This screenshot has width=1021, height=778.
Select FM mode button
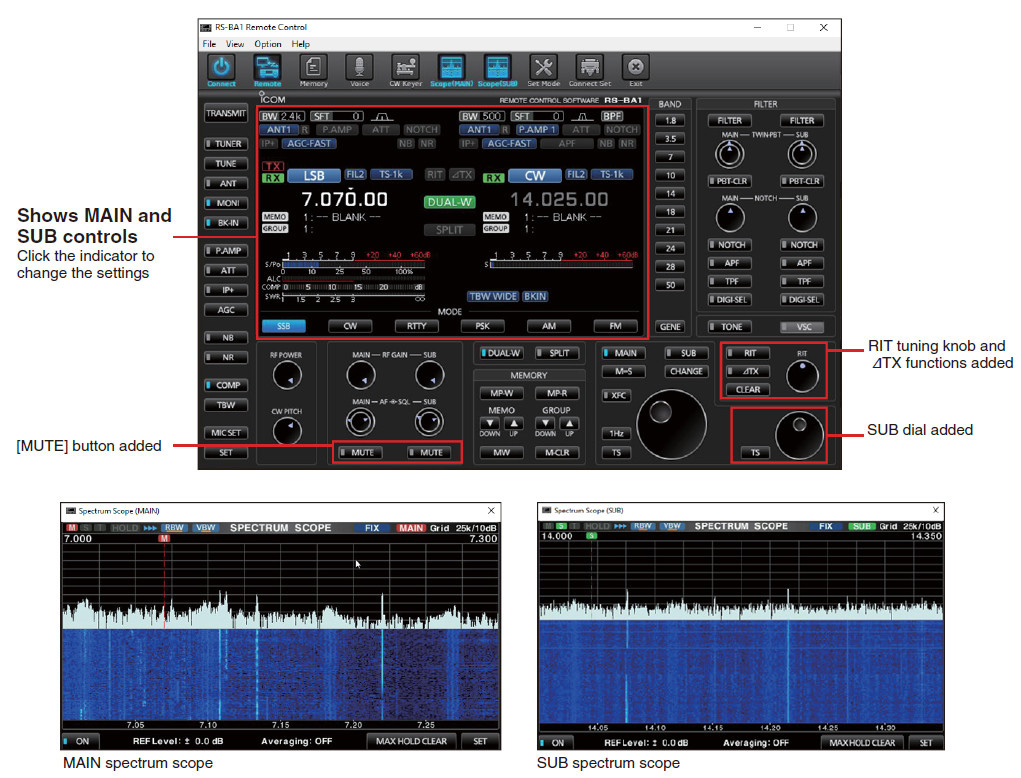coord(615,326)
